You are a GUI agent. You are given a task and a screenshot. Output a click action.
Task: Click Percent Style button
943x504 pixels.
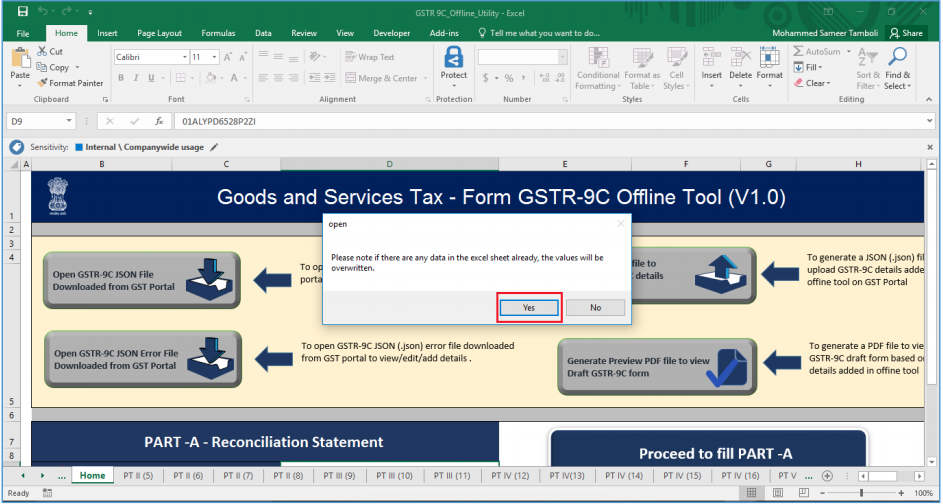pos(509,78)
